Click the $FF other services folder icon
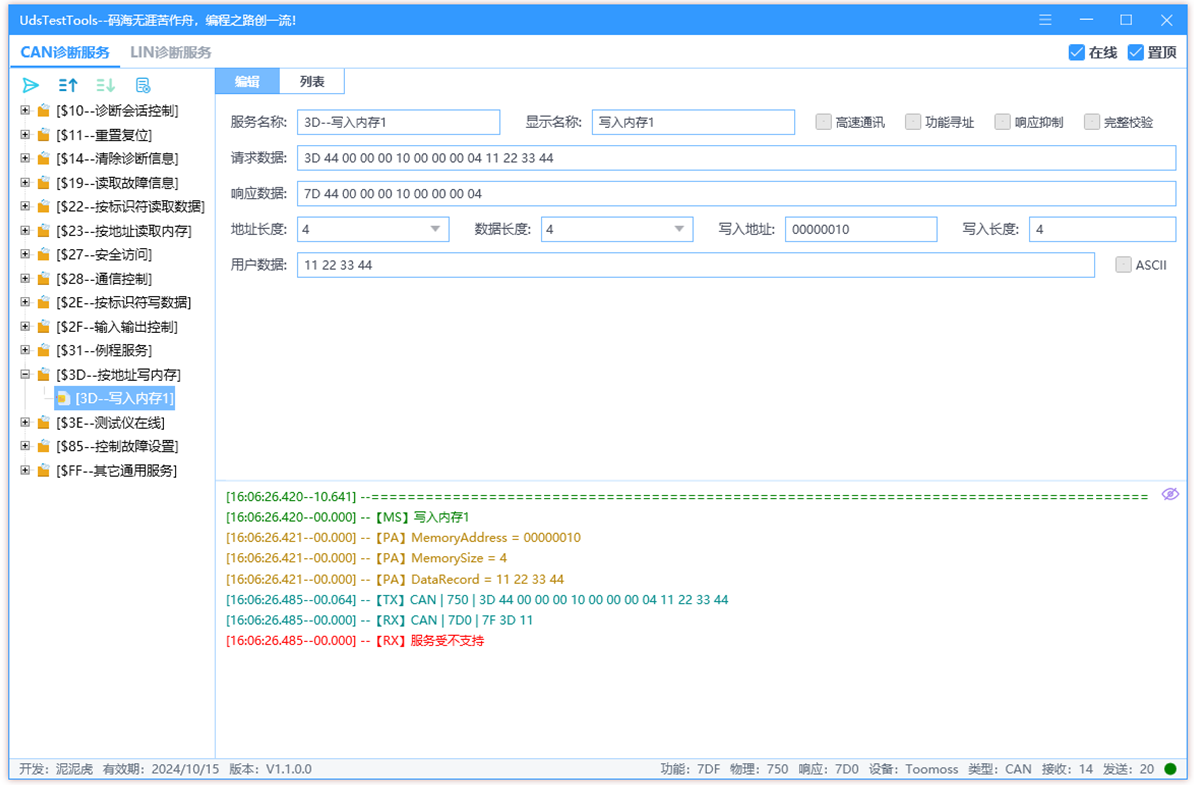Image resolution: width=1194 pixels, height=785 pixels. pyautogui.click(x=44, y=471)
